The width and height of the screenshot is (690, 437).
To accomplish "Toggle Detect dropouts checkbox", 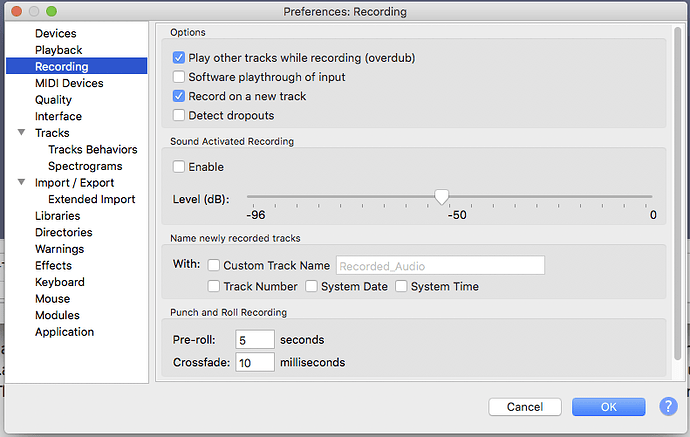I will coord(179,116).
